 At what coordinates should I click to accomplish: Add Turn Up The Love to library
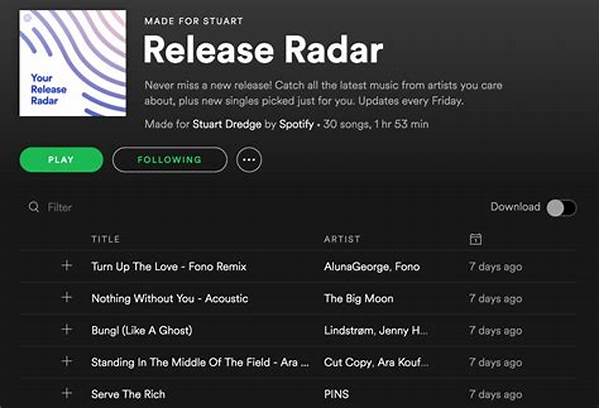click(67, 265)
